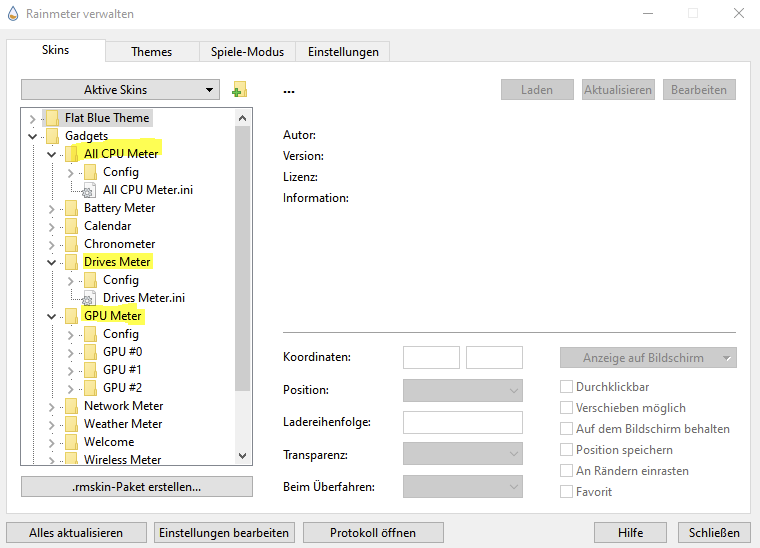The height and width of the screenshot is (548, 760).
Task: Open the Aktive Skins dropdown
Action: (120, 90)
